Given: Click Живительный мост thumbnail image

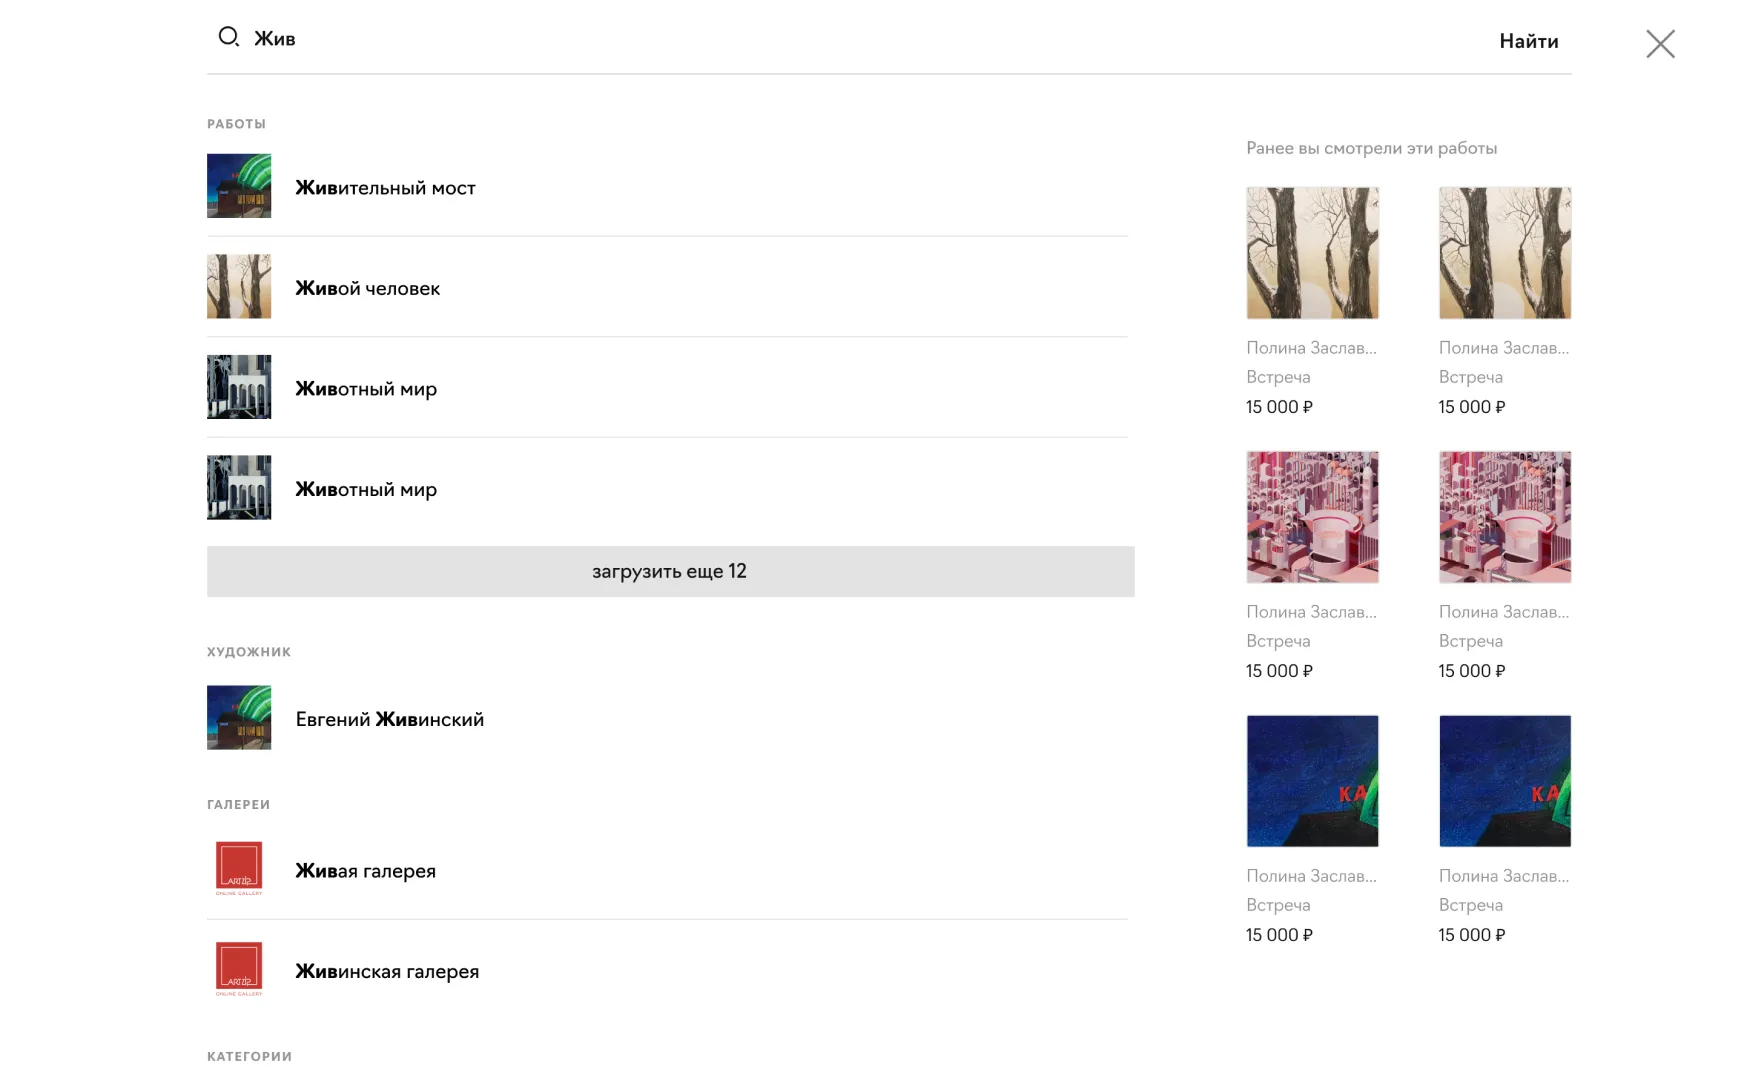Looking at the screenshot, I should [239, 186].
